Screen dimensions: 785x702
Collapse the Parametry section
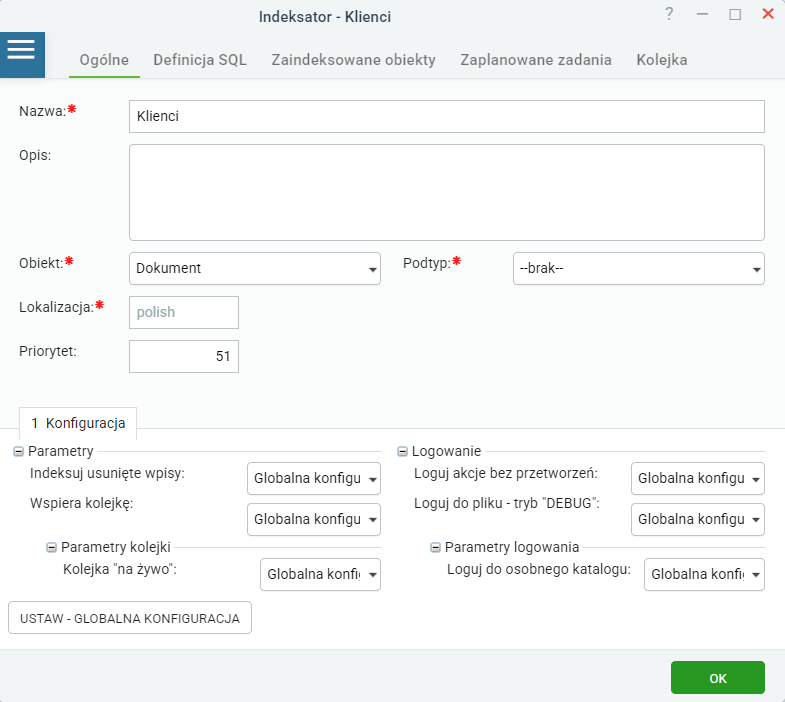coord(19,452)
